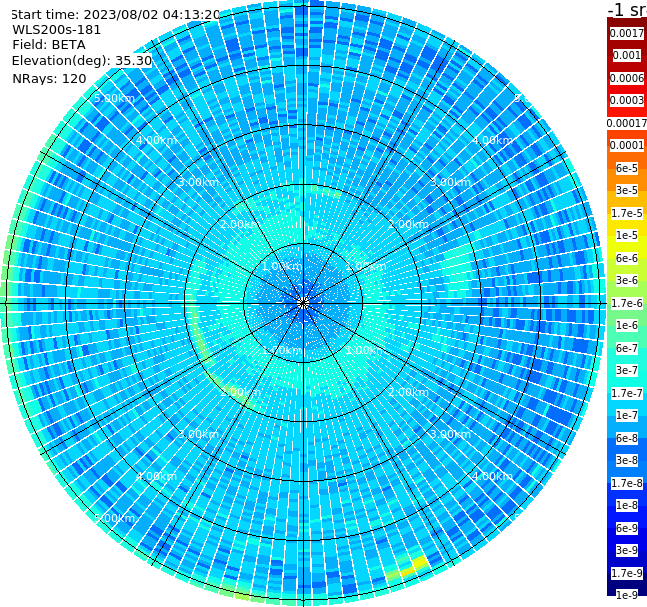The image size is (647, 607).
Task: Click the 0.0017 colorbar label
Action: point(627,33)
